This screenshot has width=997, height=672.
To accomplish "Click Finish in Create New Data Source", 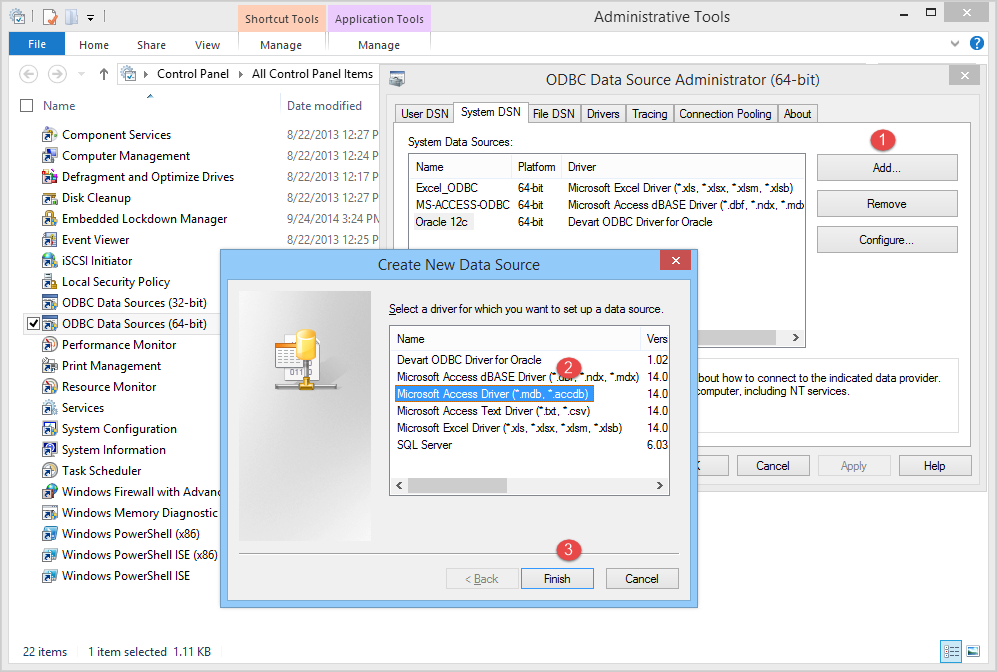I will point(557,579).
